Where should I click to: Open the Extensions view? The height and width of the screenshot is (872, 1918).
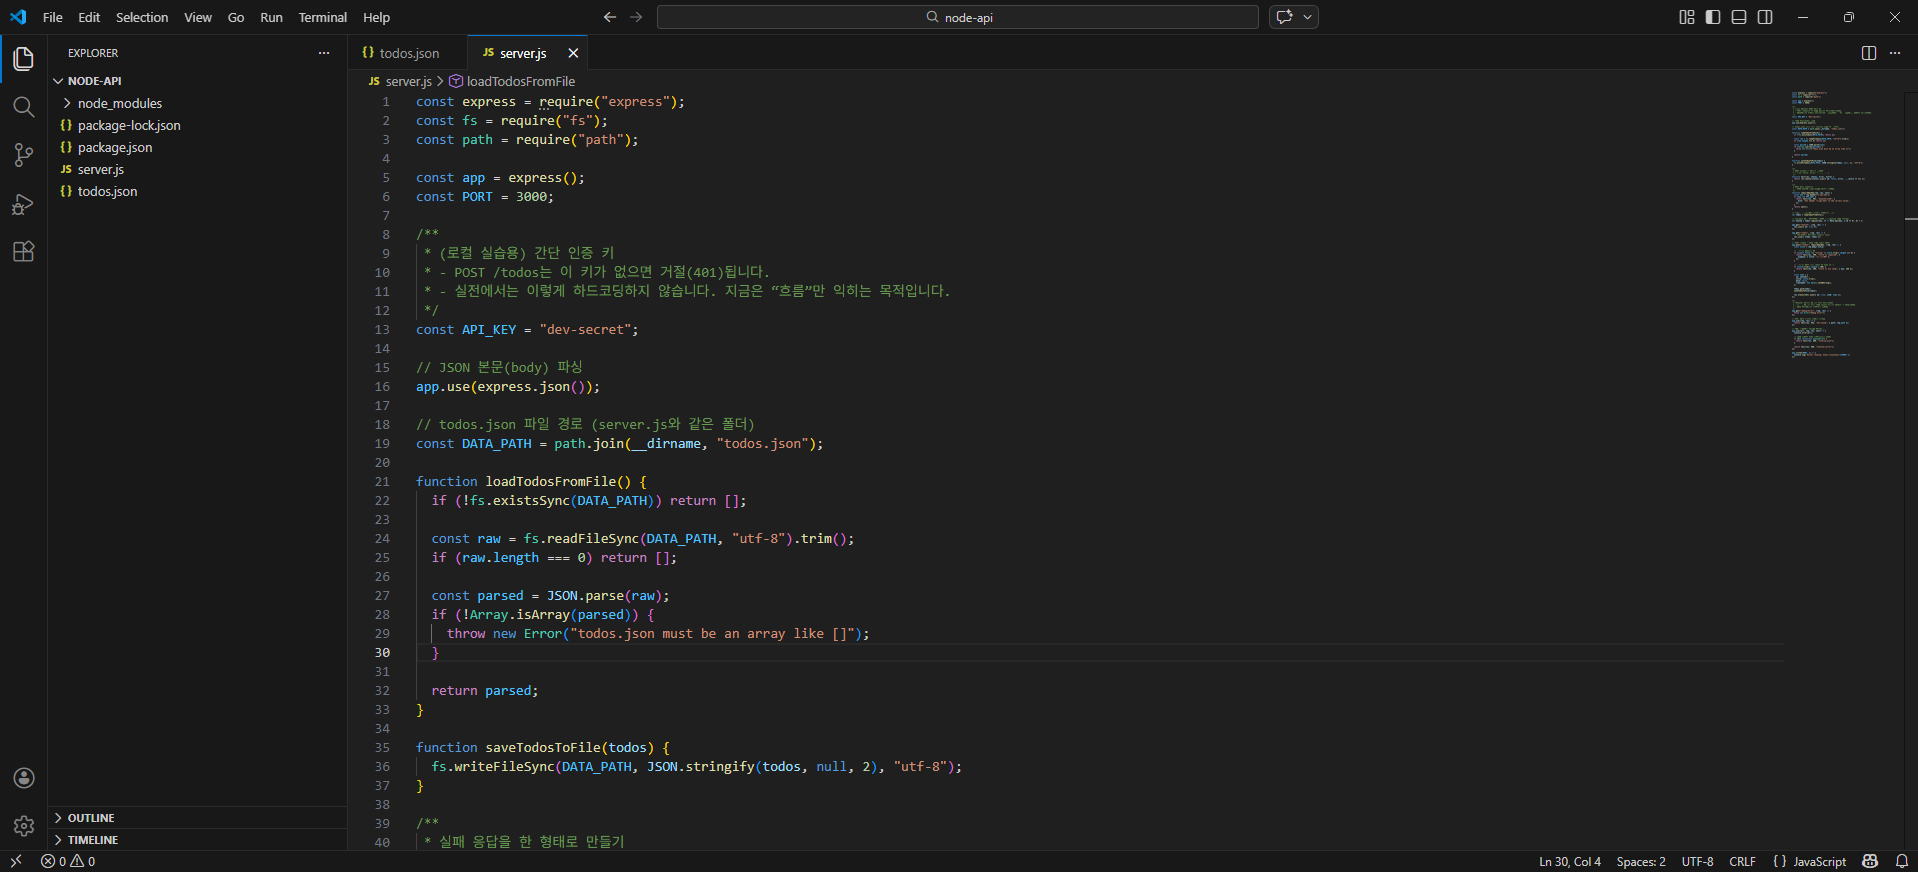(x=24, y=252)
